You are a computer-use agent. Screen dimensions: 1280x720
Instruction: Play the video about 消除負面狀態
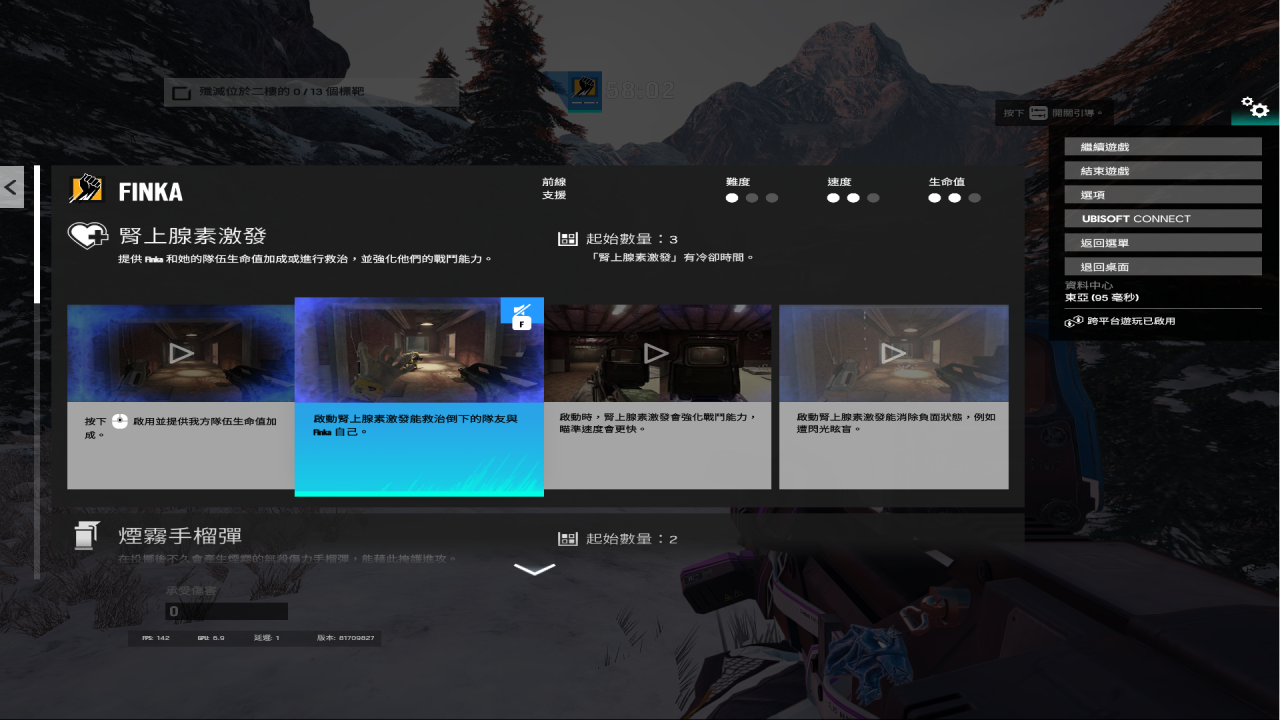click(x=894, y=353)
